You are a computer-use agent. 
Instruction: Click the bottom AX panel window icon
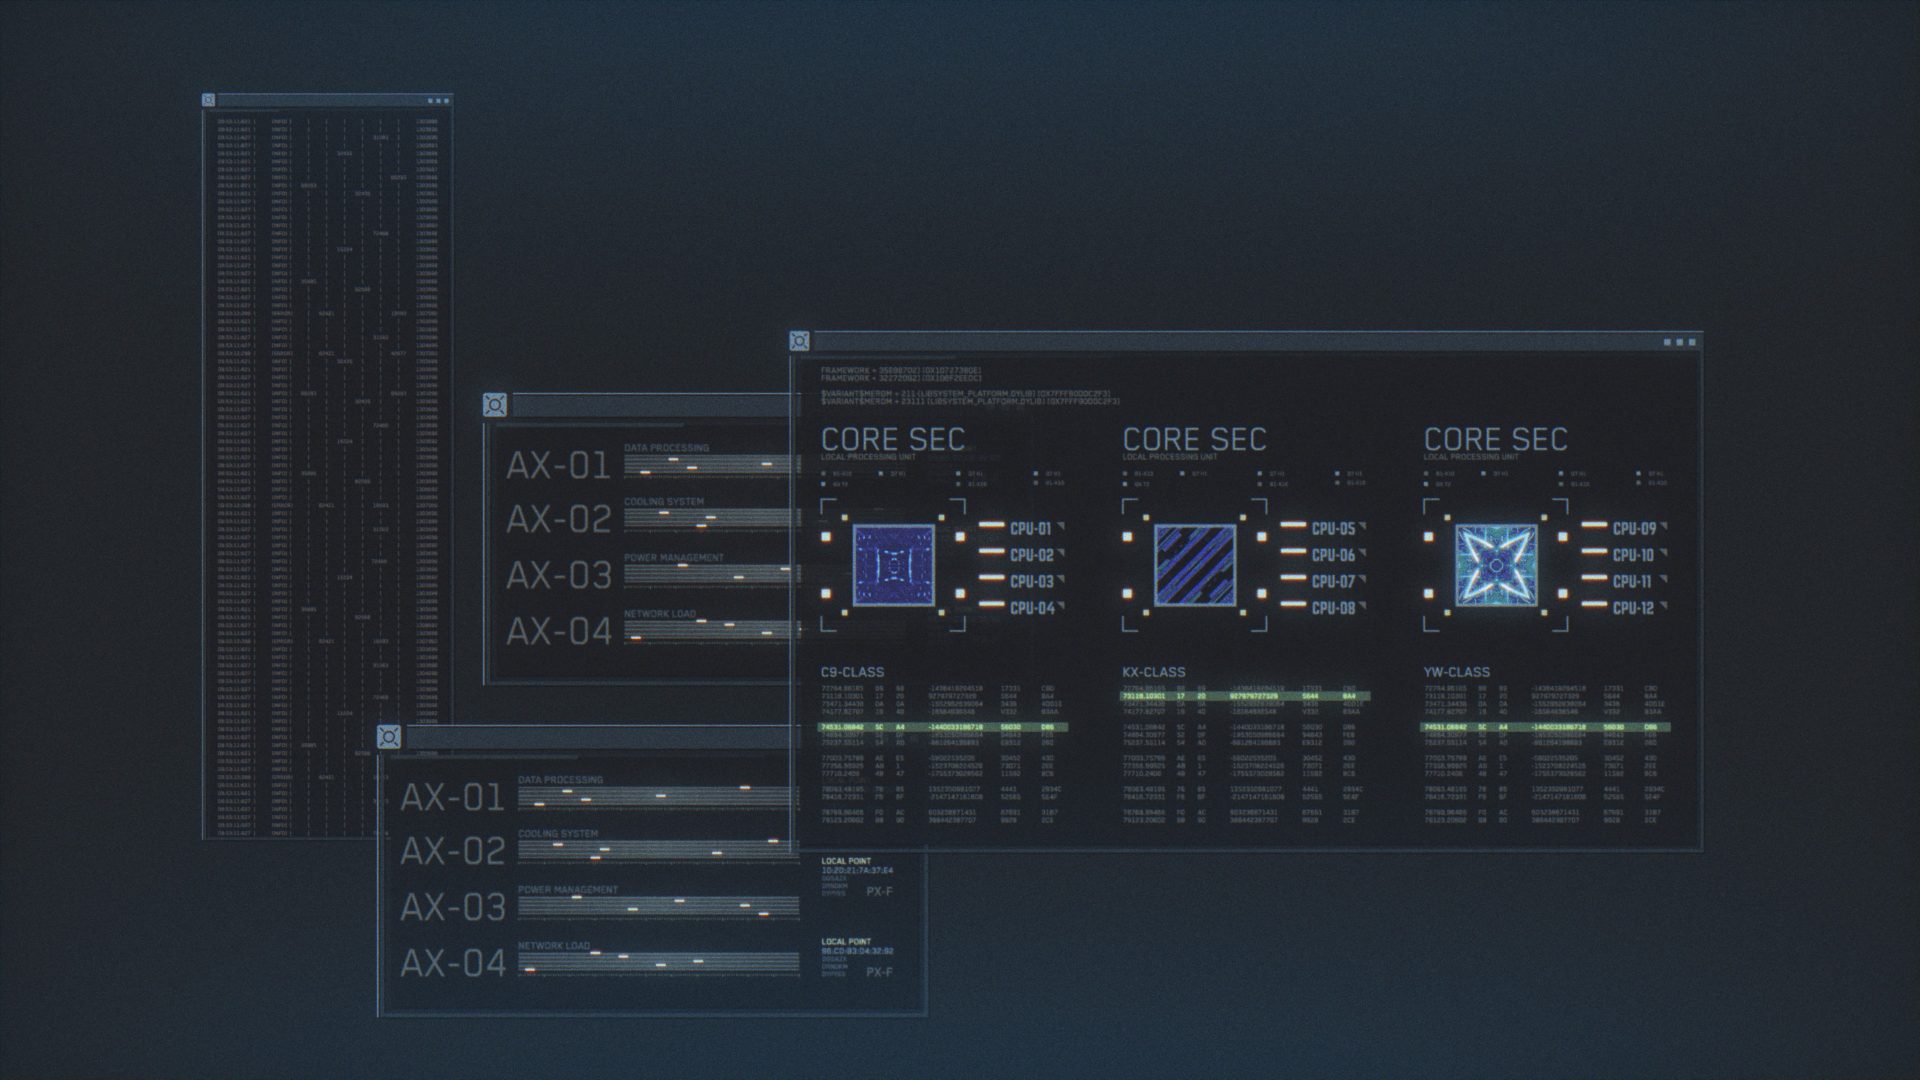coord(389,737)
